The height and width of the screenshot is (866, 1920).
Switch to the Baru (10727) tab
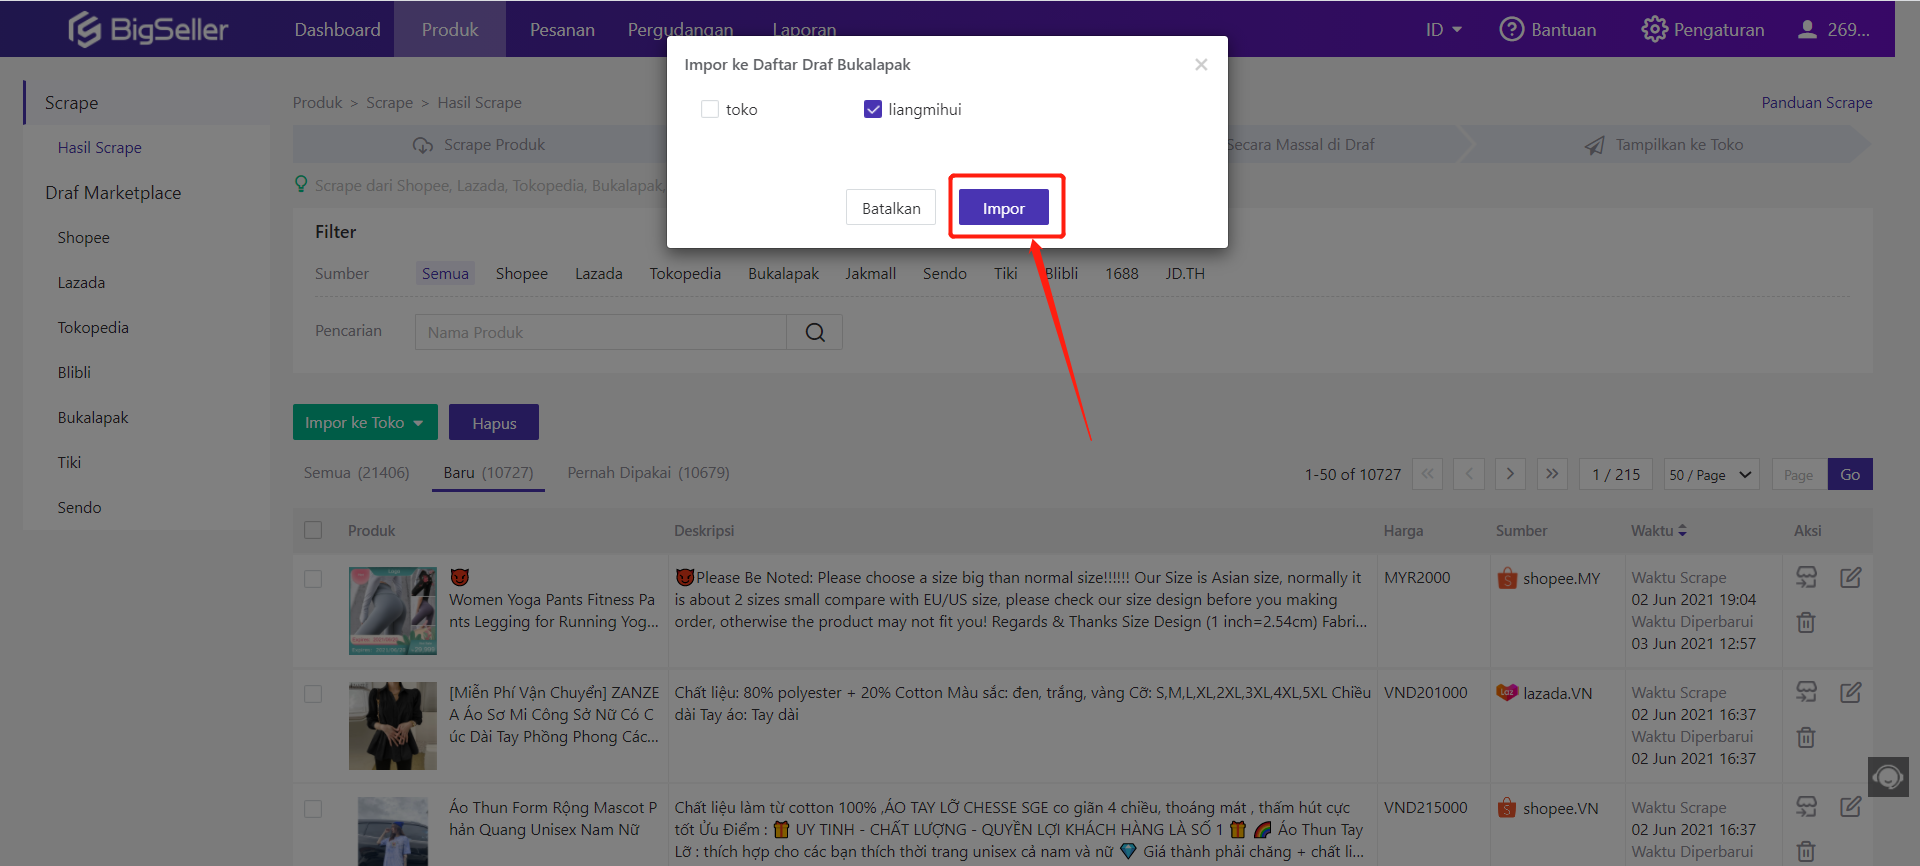pyautogui.click(x=488, y=472)
